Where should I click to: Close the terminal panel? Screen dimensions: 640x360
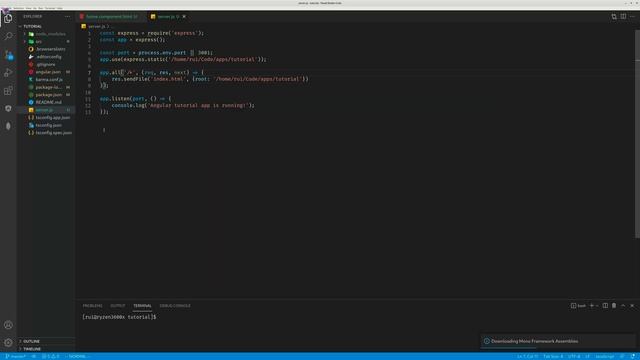click(632, 305)
